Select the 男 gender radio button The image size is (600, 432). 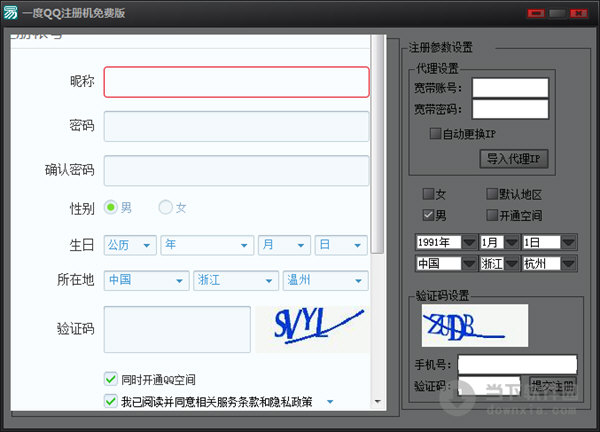point(111,207)
